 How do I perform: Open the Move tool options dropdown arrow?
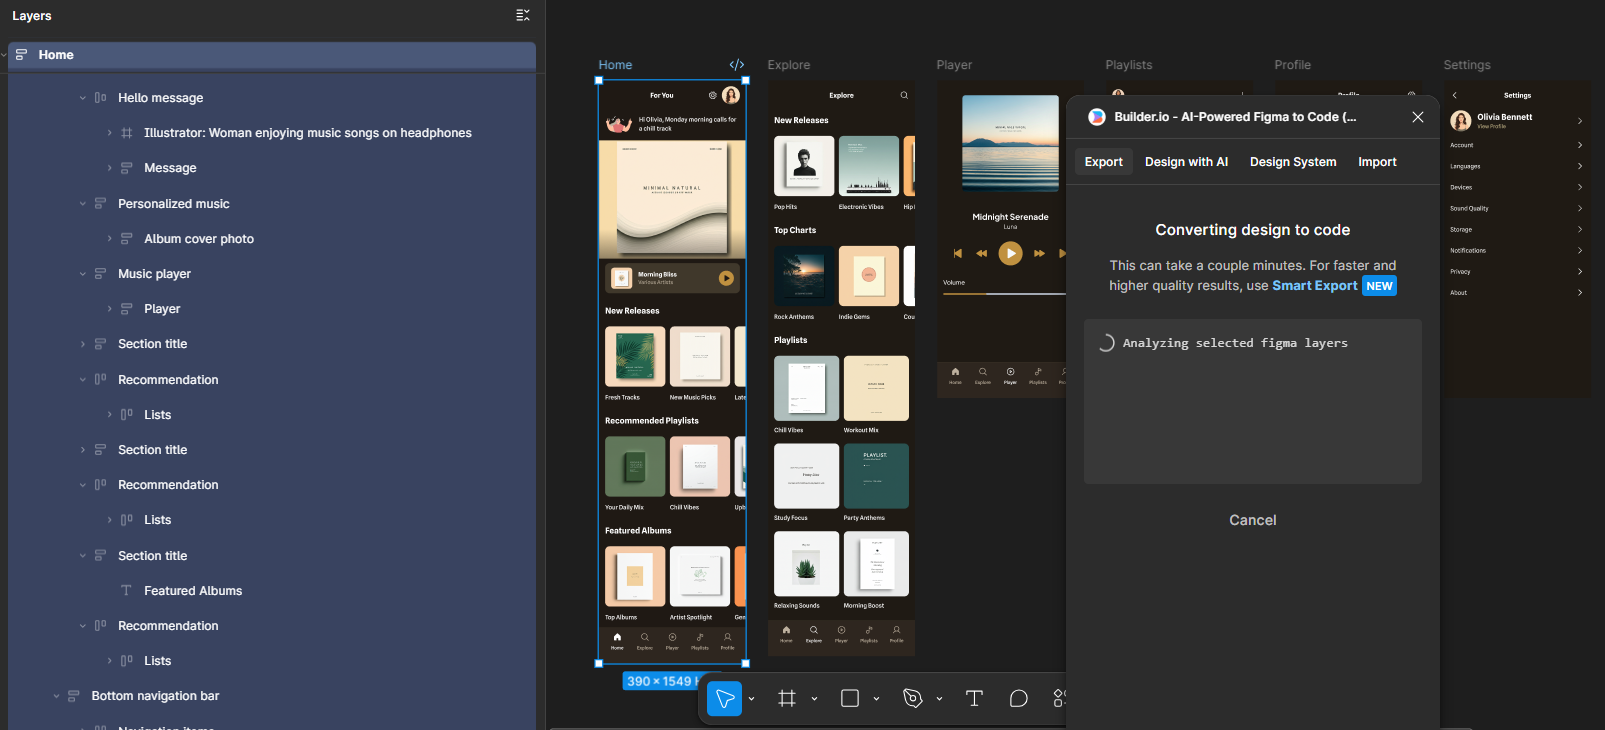[x=752, y=699]
